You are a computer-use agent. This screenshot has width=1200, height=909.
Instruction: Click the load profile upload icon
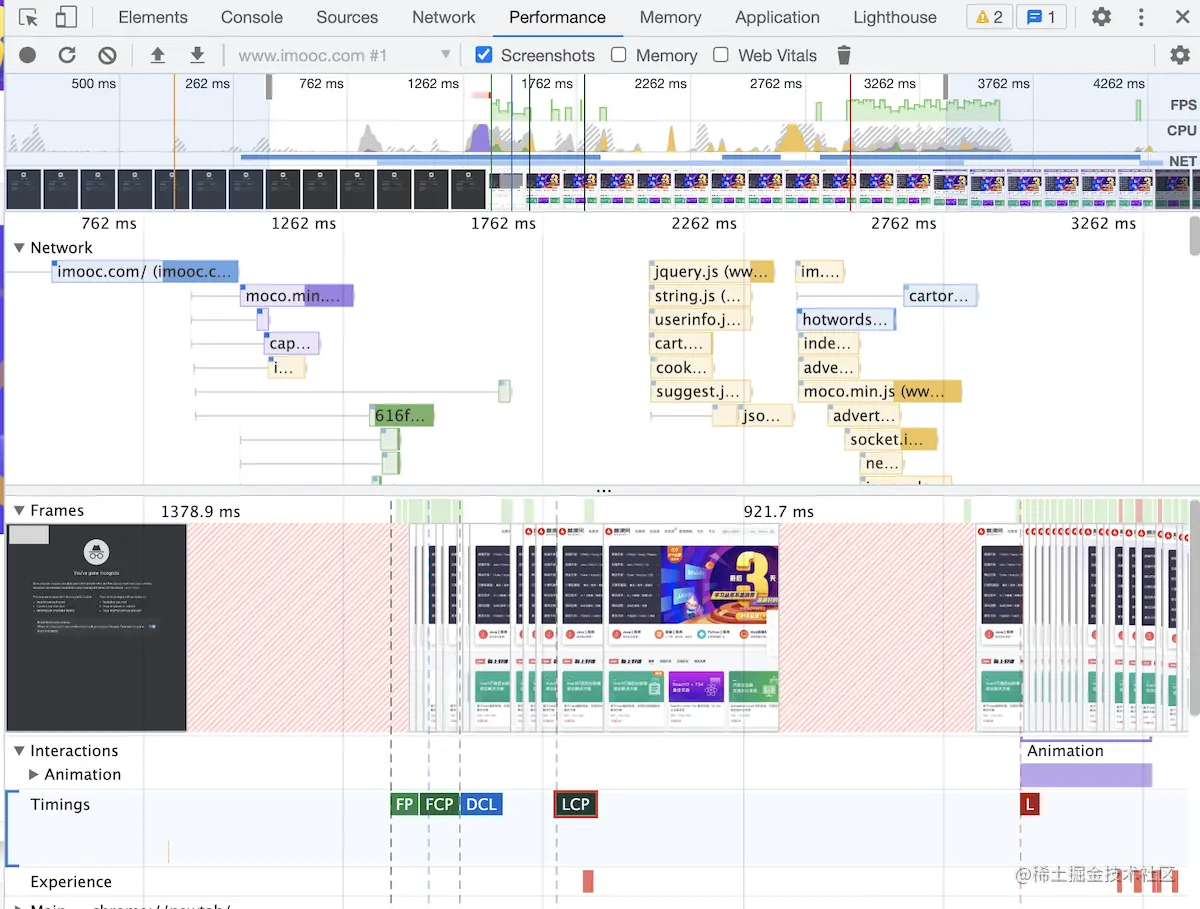point(158,55)
